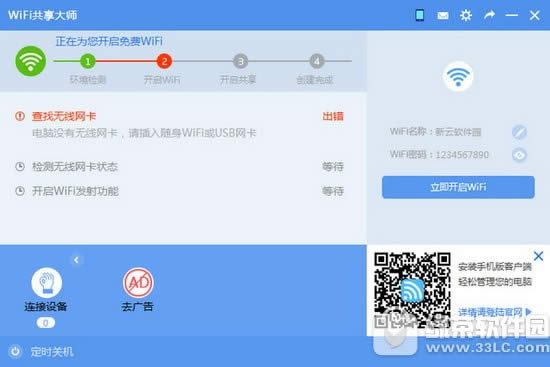Click the 安装手机版客户端 promo text
The image size is (550, 367).
pos(495,267)
